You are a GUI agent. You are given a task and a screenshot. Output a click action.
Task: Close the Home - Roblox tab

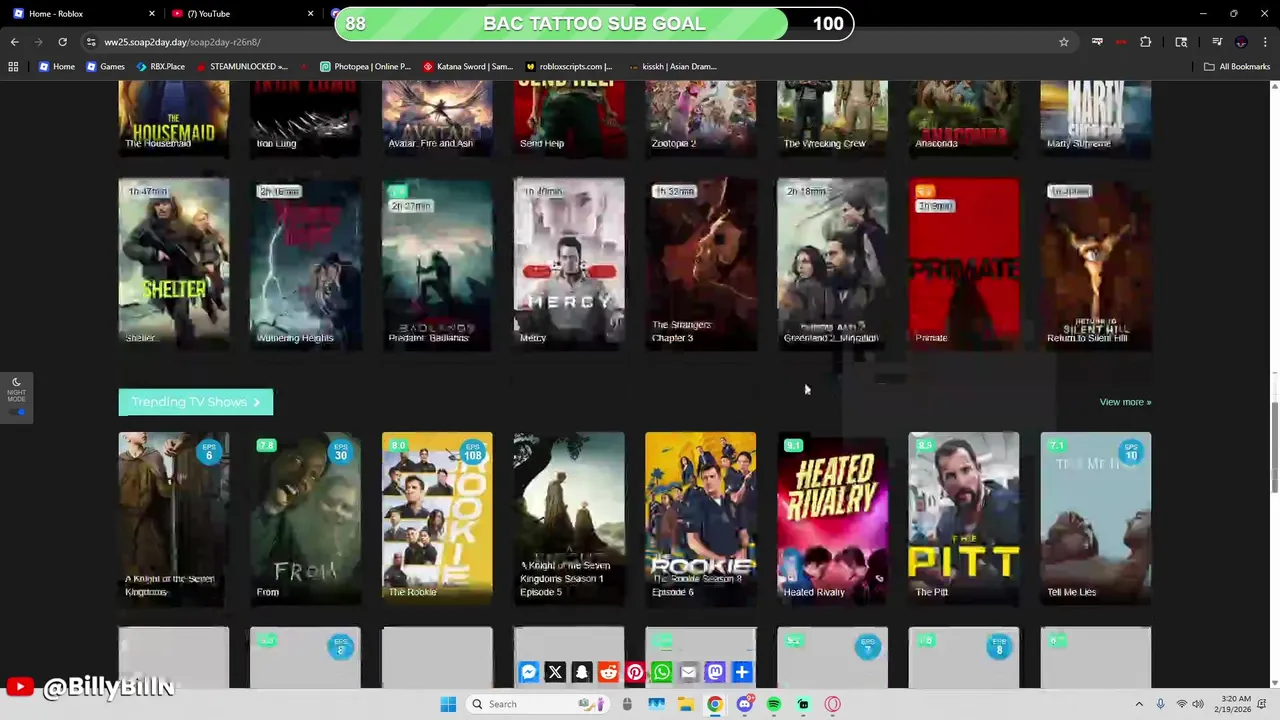click(152, 13)
